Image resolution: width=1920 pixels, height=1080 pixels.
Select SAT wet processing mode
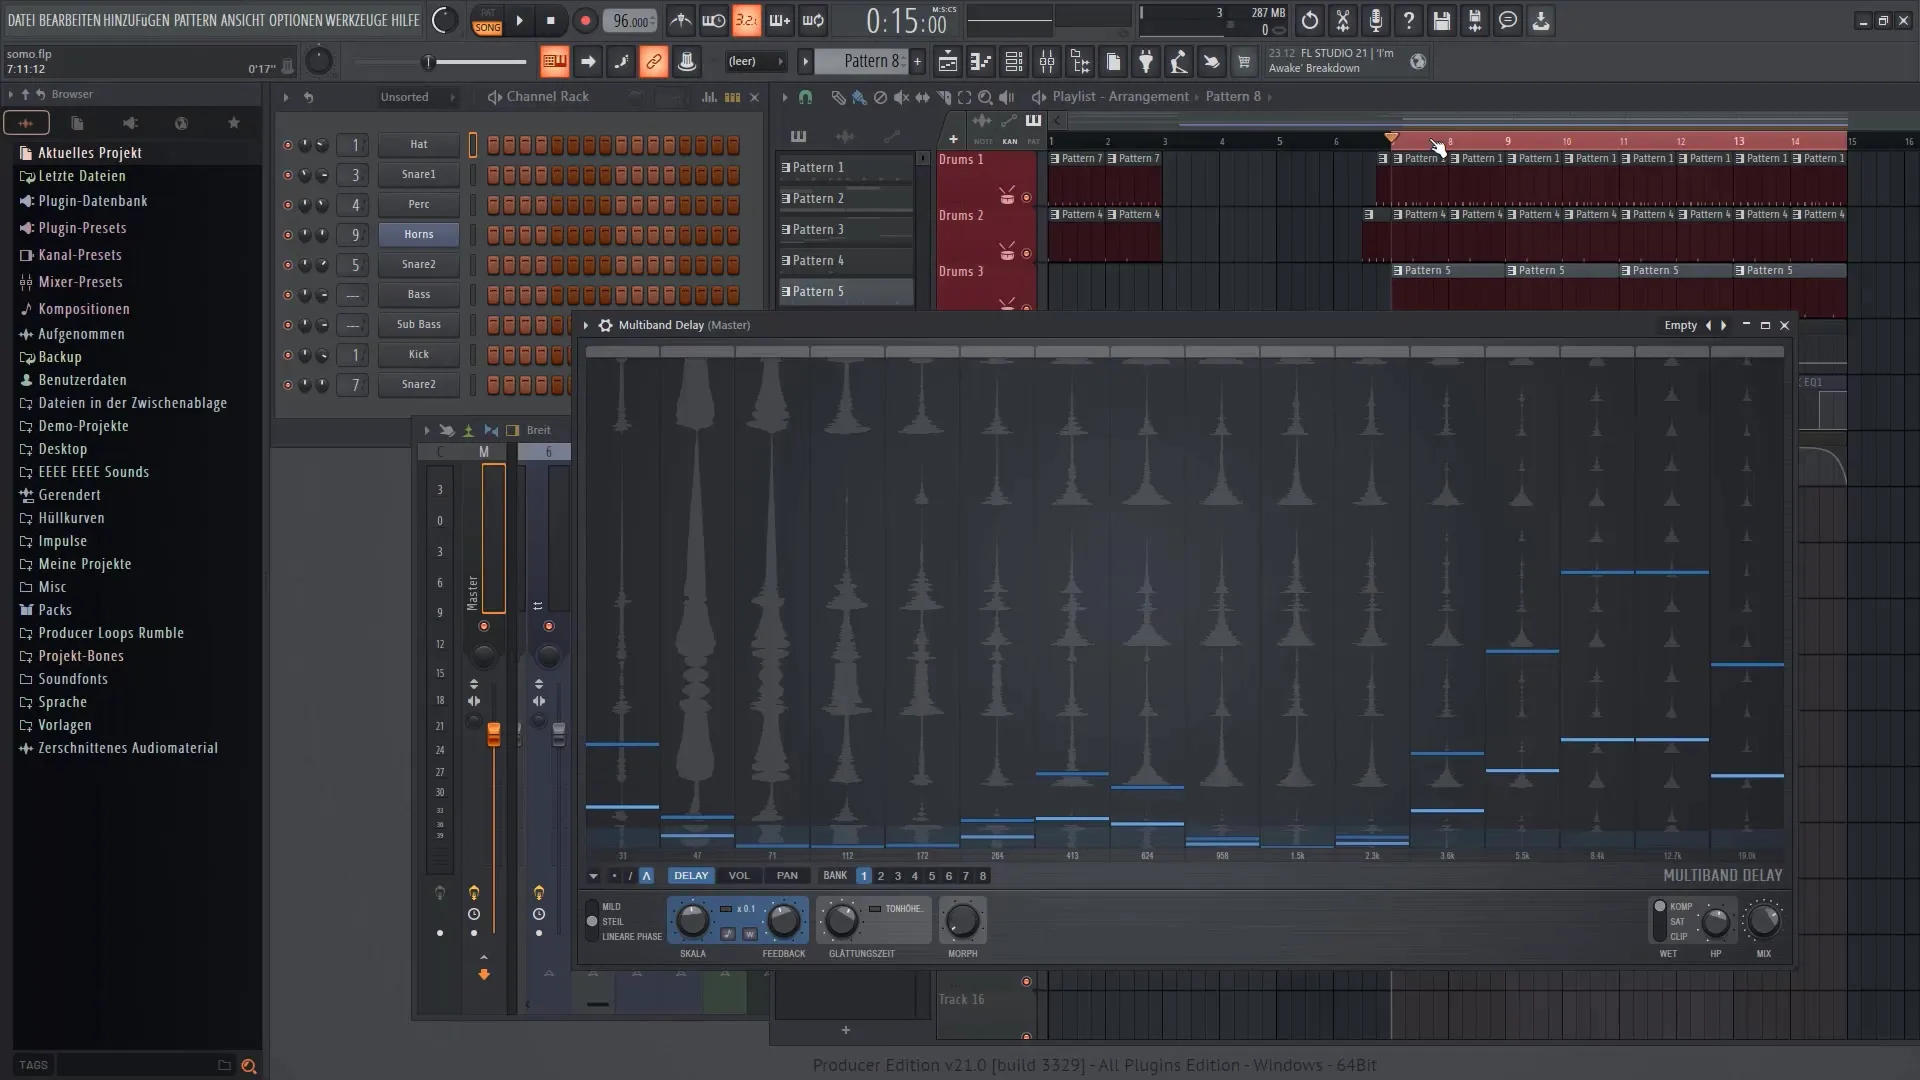click(x=1677, y=922)
